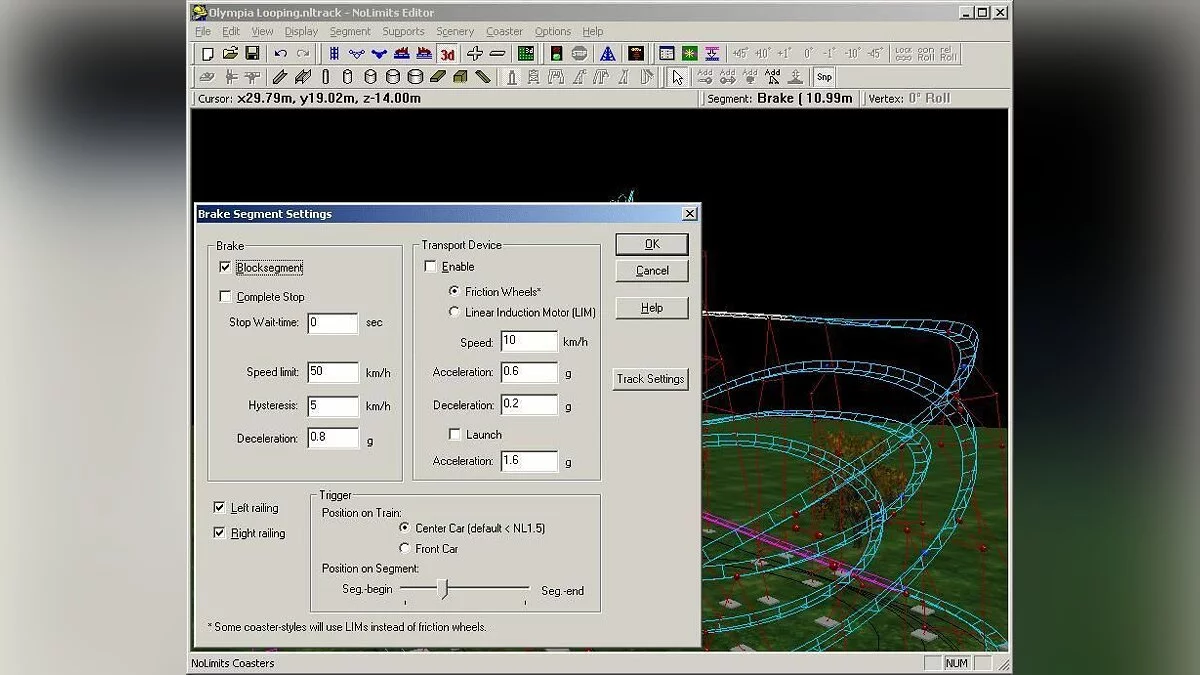Image resolution: width=1200 pixels, height=675 pixels.
Task: Click the Cancel button
Action: coord(652,270)
